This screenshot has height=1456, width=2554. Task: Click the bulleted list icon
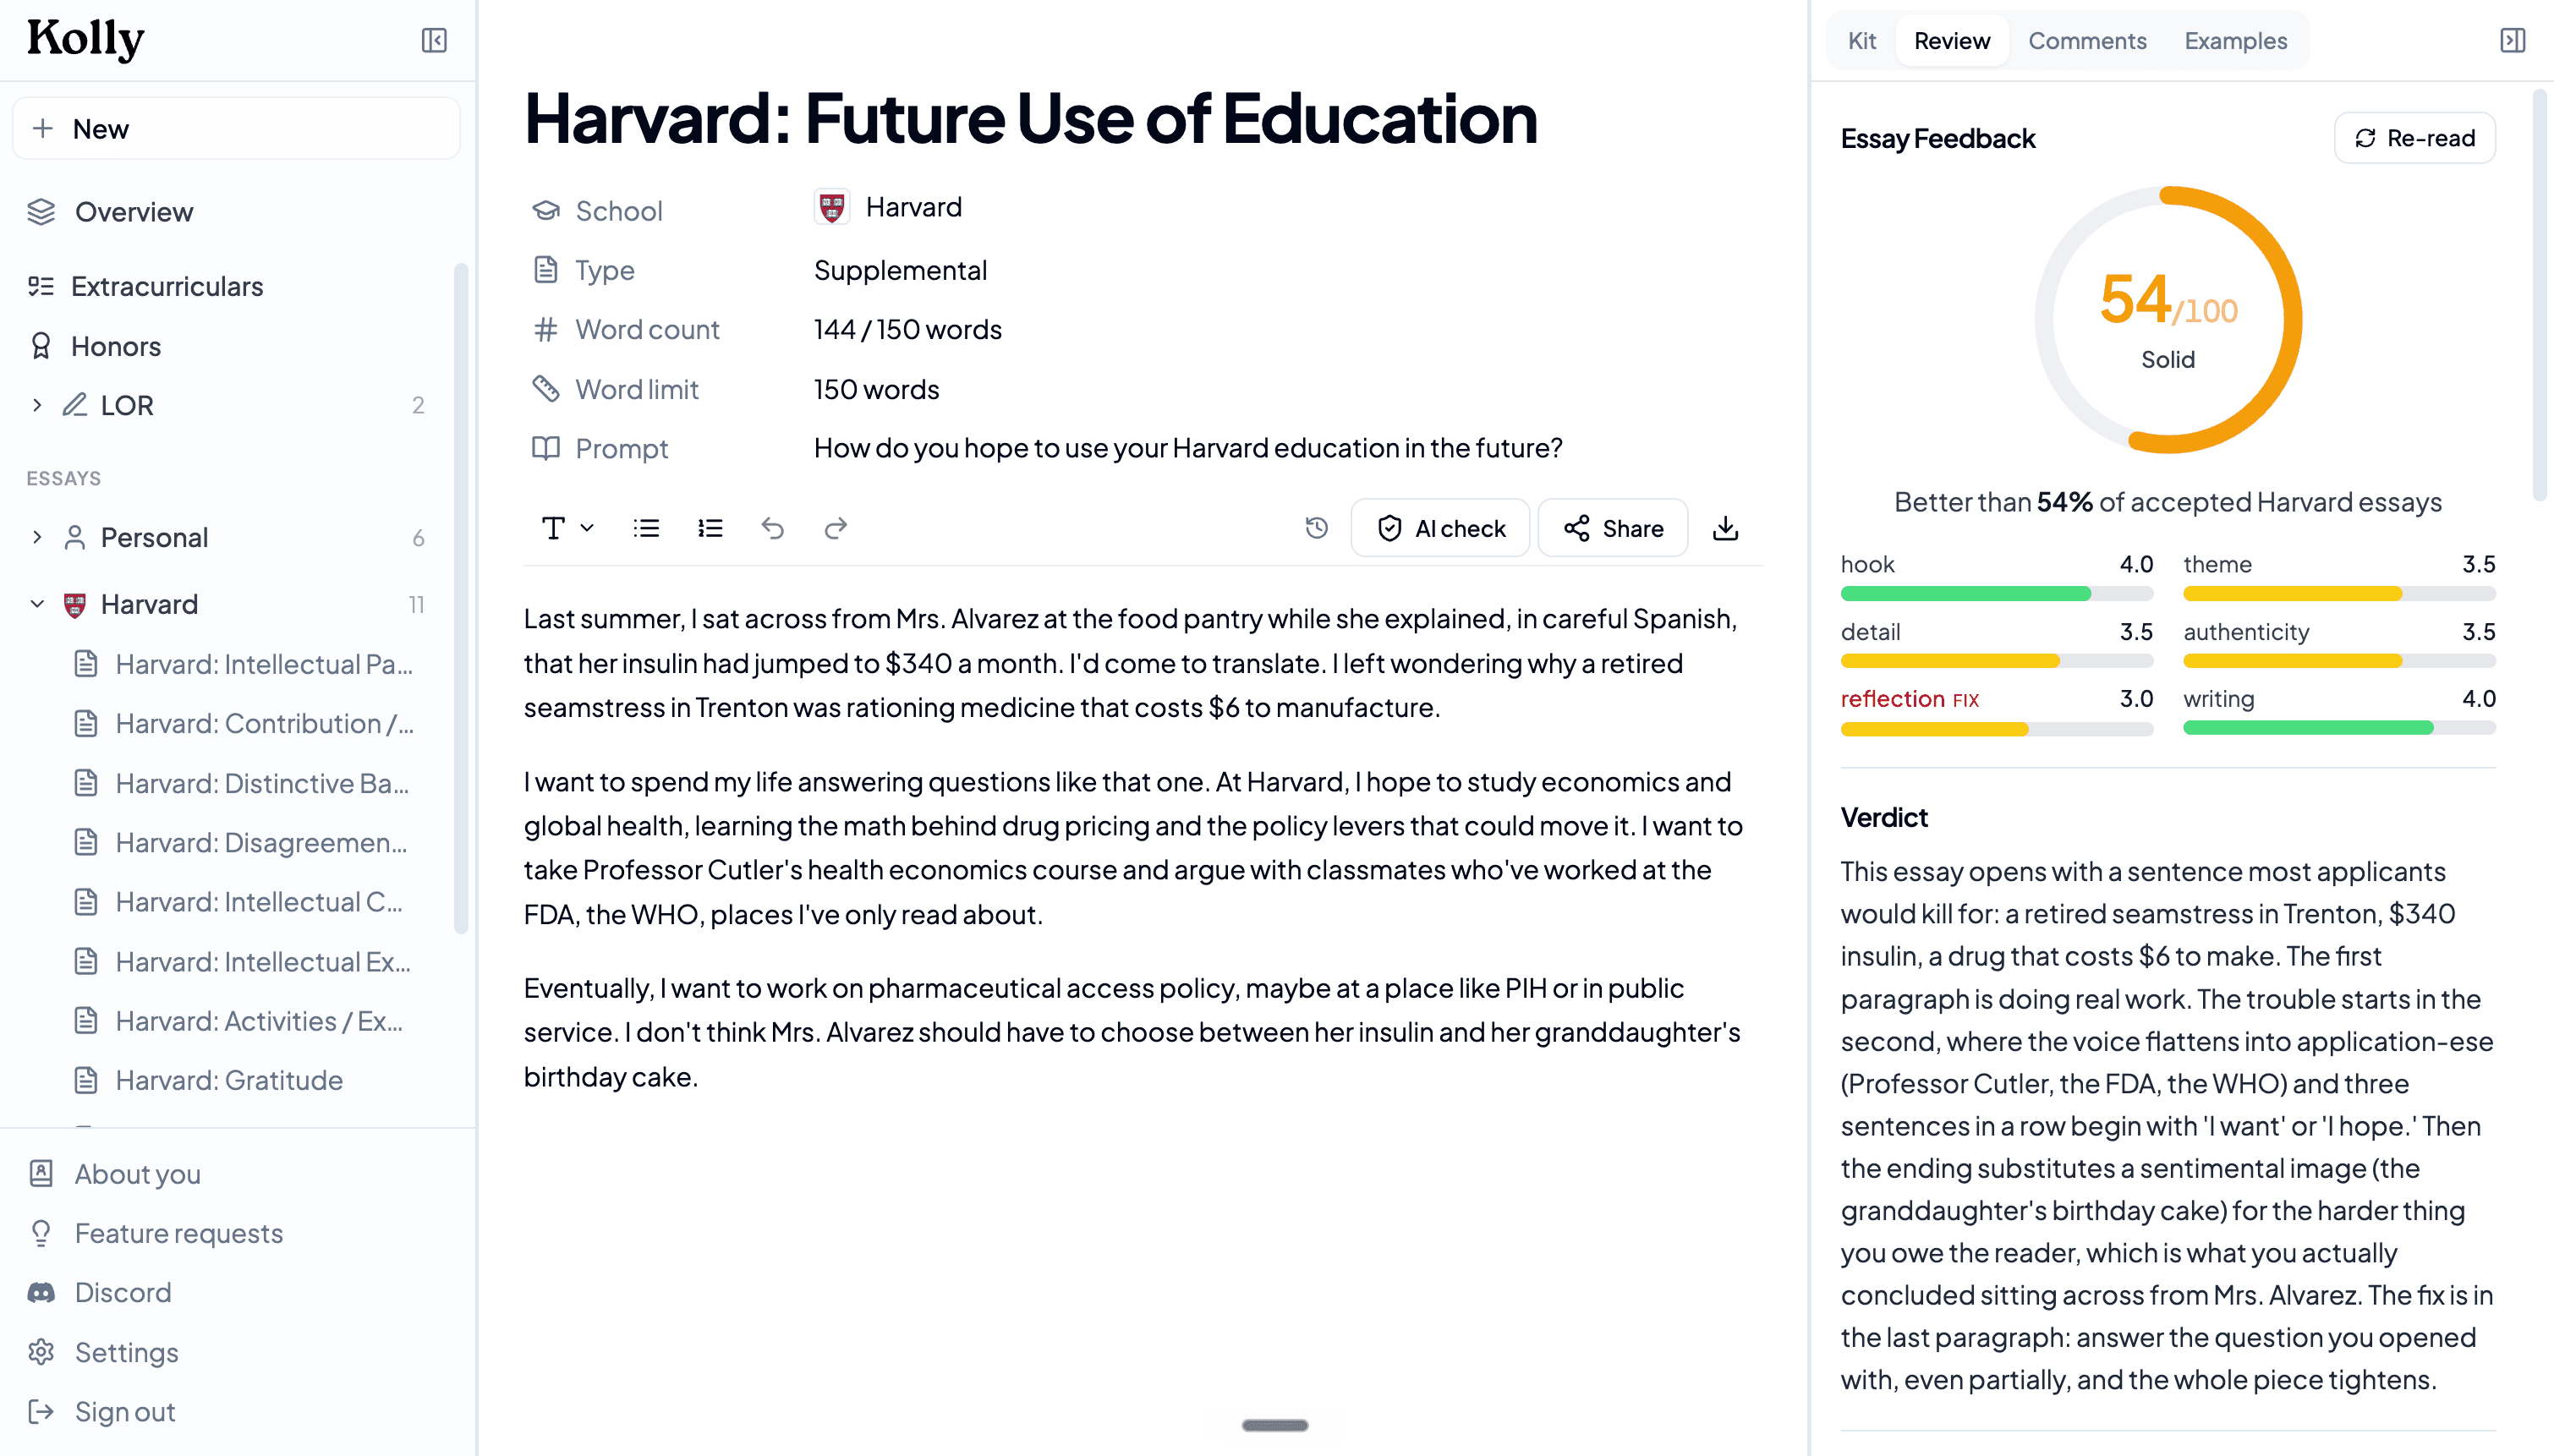(646, 528)
